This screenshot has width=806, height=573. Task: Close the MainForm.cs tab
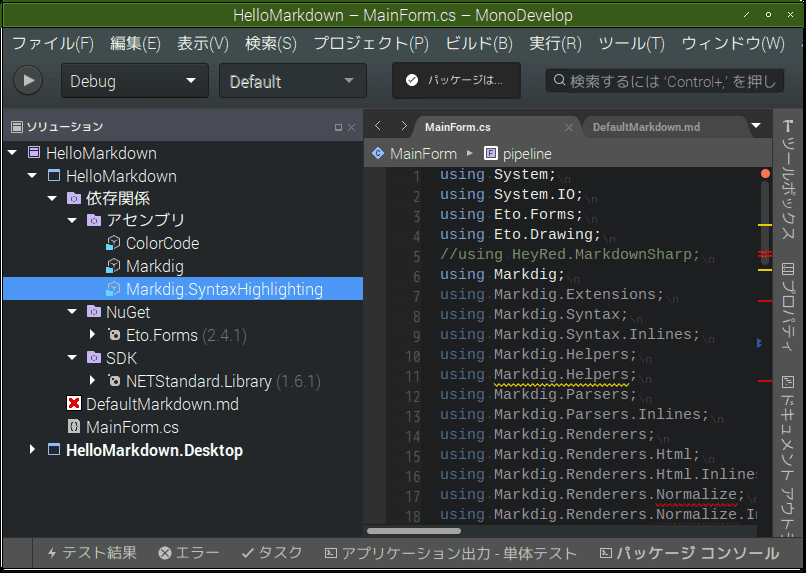[569, 127]
